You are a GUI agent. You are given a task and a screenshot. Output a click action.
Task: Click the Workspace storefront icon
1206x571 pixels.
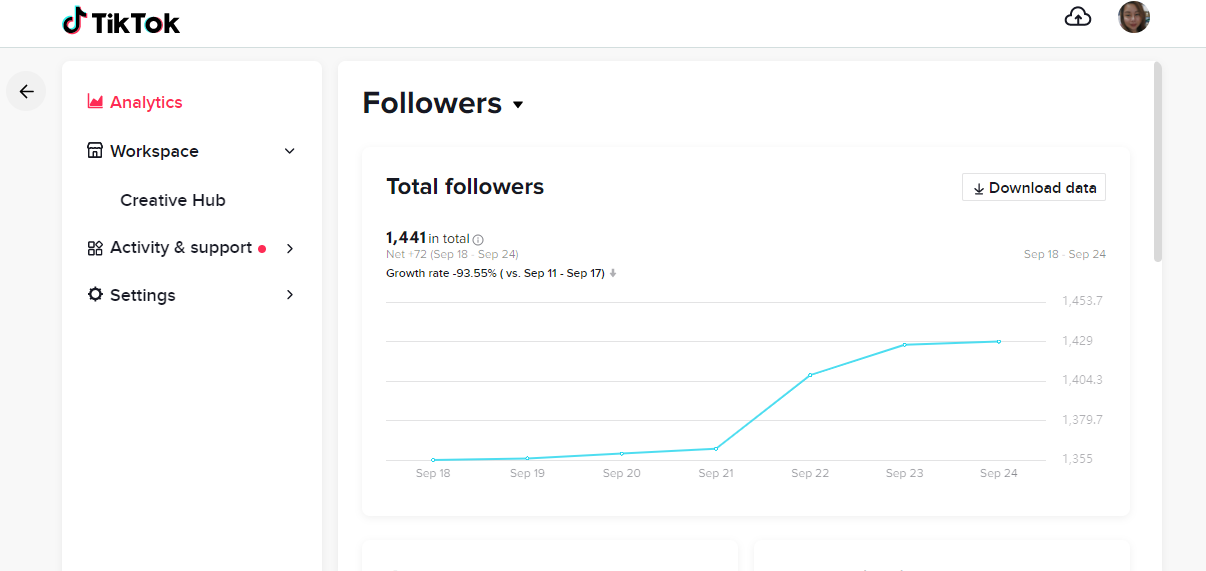95,151
